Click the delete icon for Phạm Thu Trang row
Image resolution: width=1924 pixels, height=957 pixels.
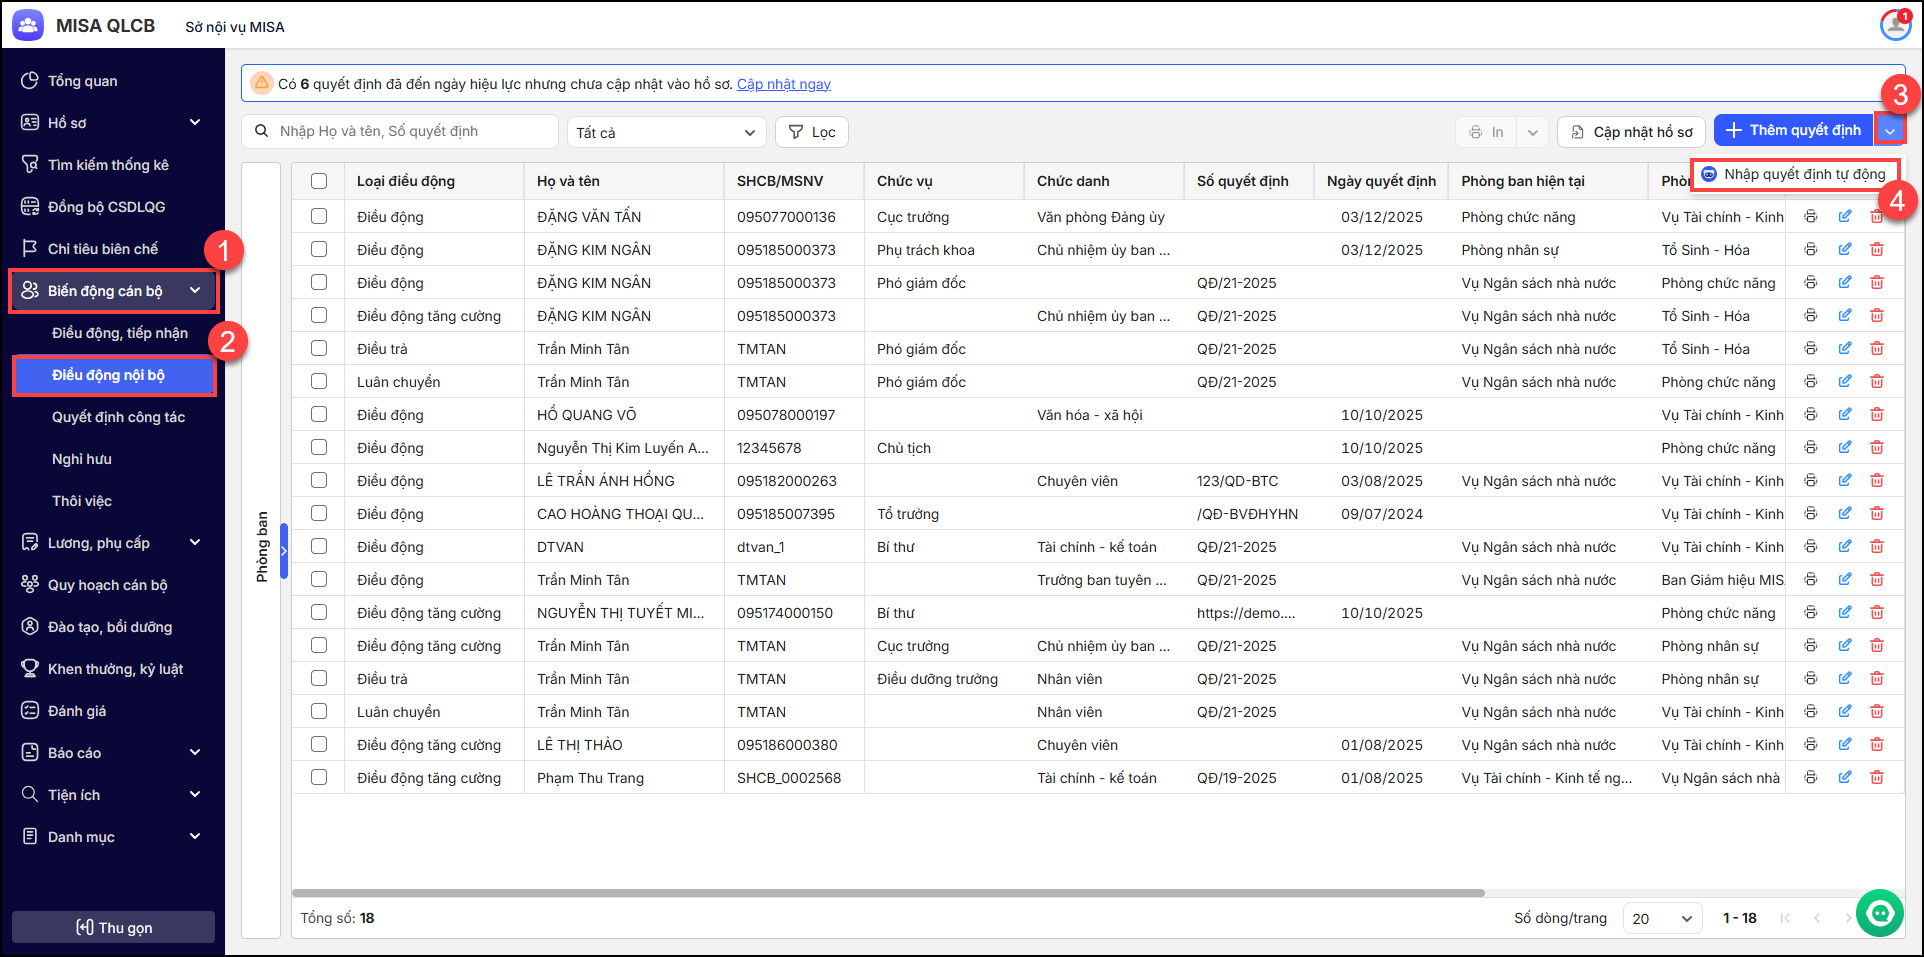click(x=1877, y=777)
